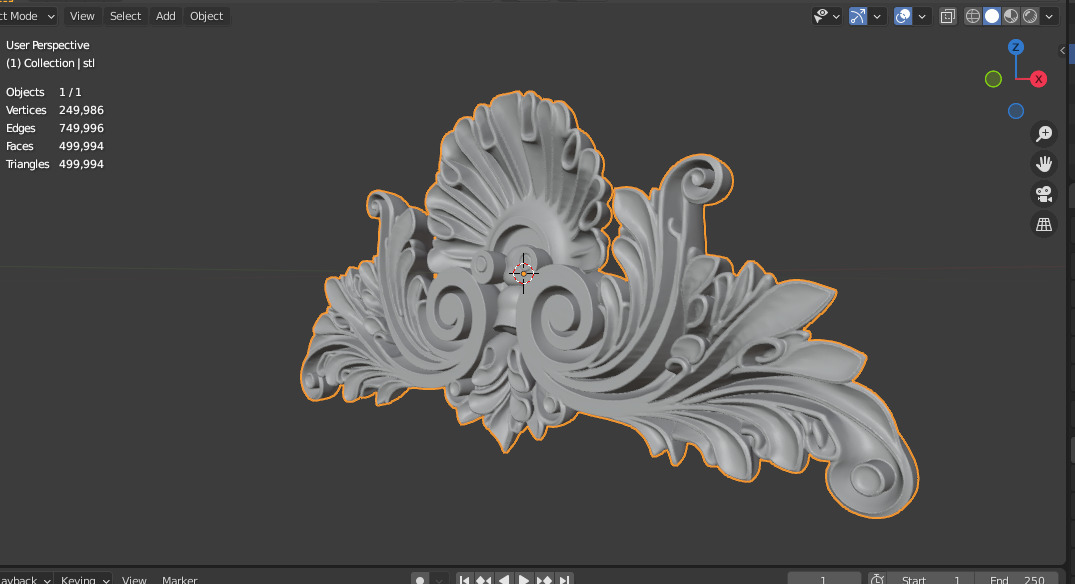Viewport: 1075px width, 584px height.
Task: Click the Faces count 499,994
Action: tap(82, 146)
